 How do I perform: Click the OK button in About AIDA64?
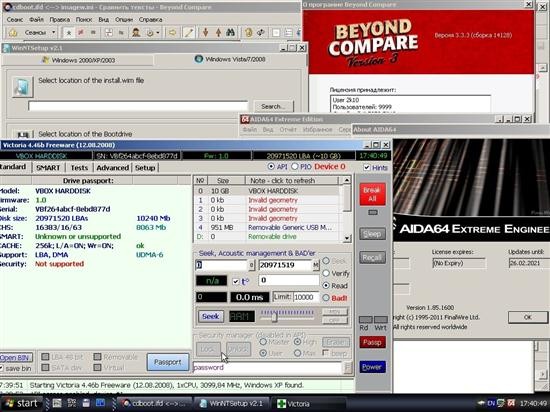click(528, 317)
